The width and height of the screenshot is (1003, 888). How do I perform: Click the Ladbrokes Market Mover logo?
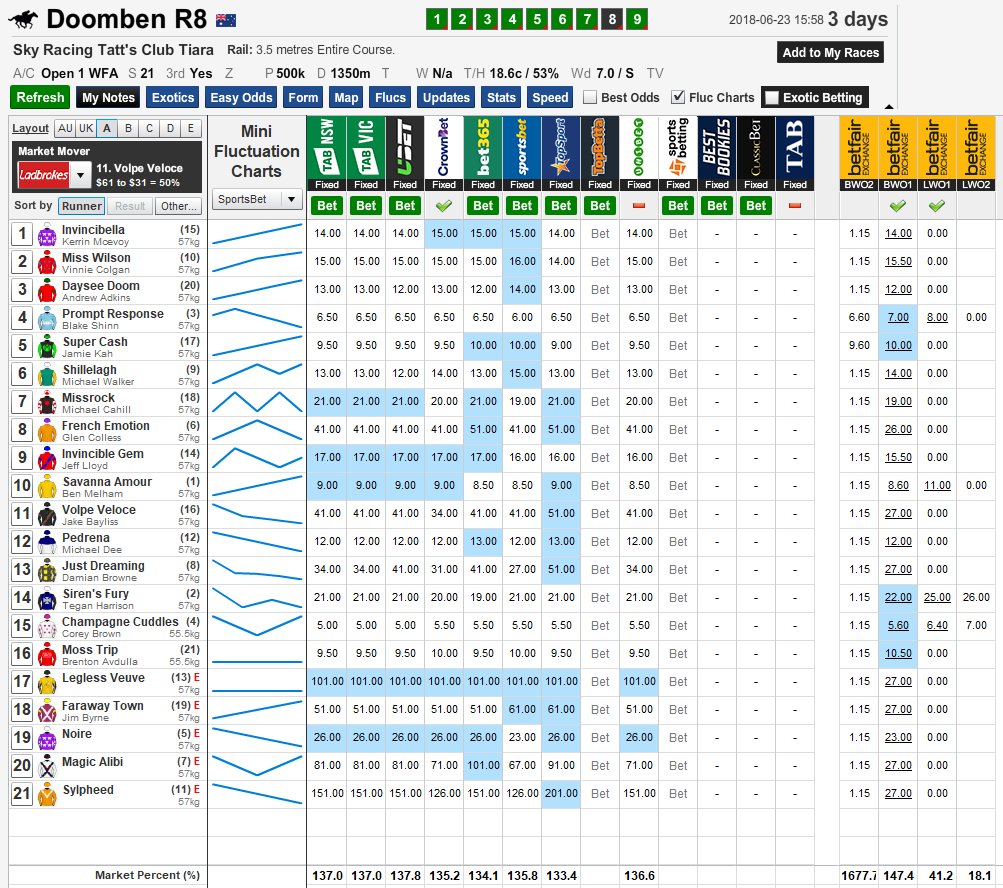coord(43,175)
